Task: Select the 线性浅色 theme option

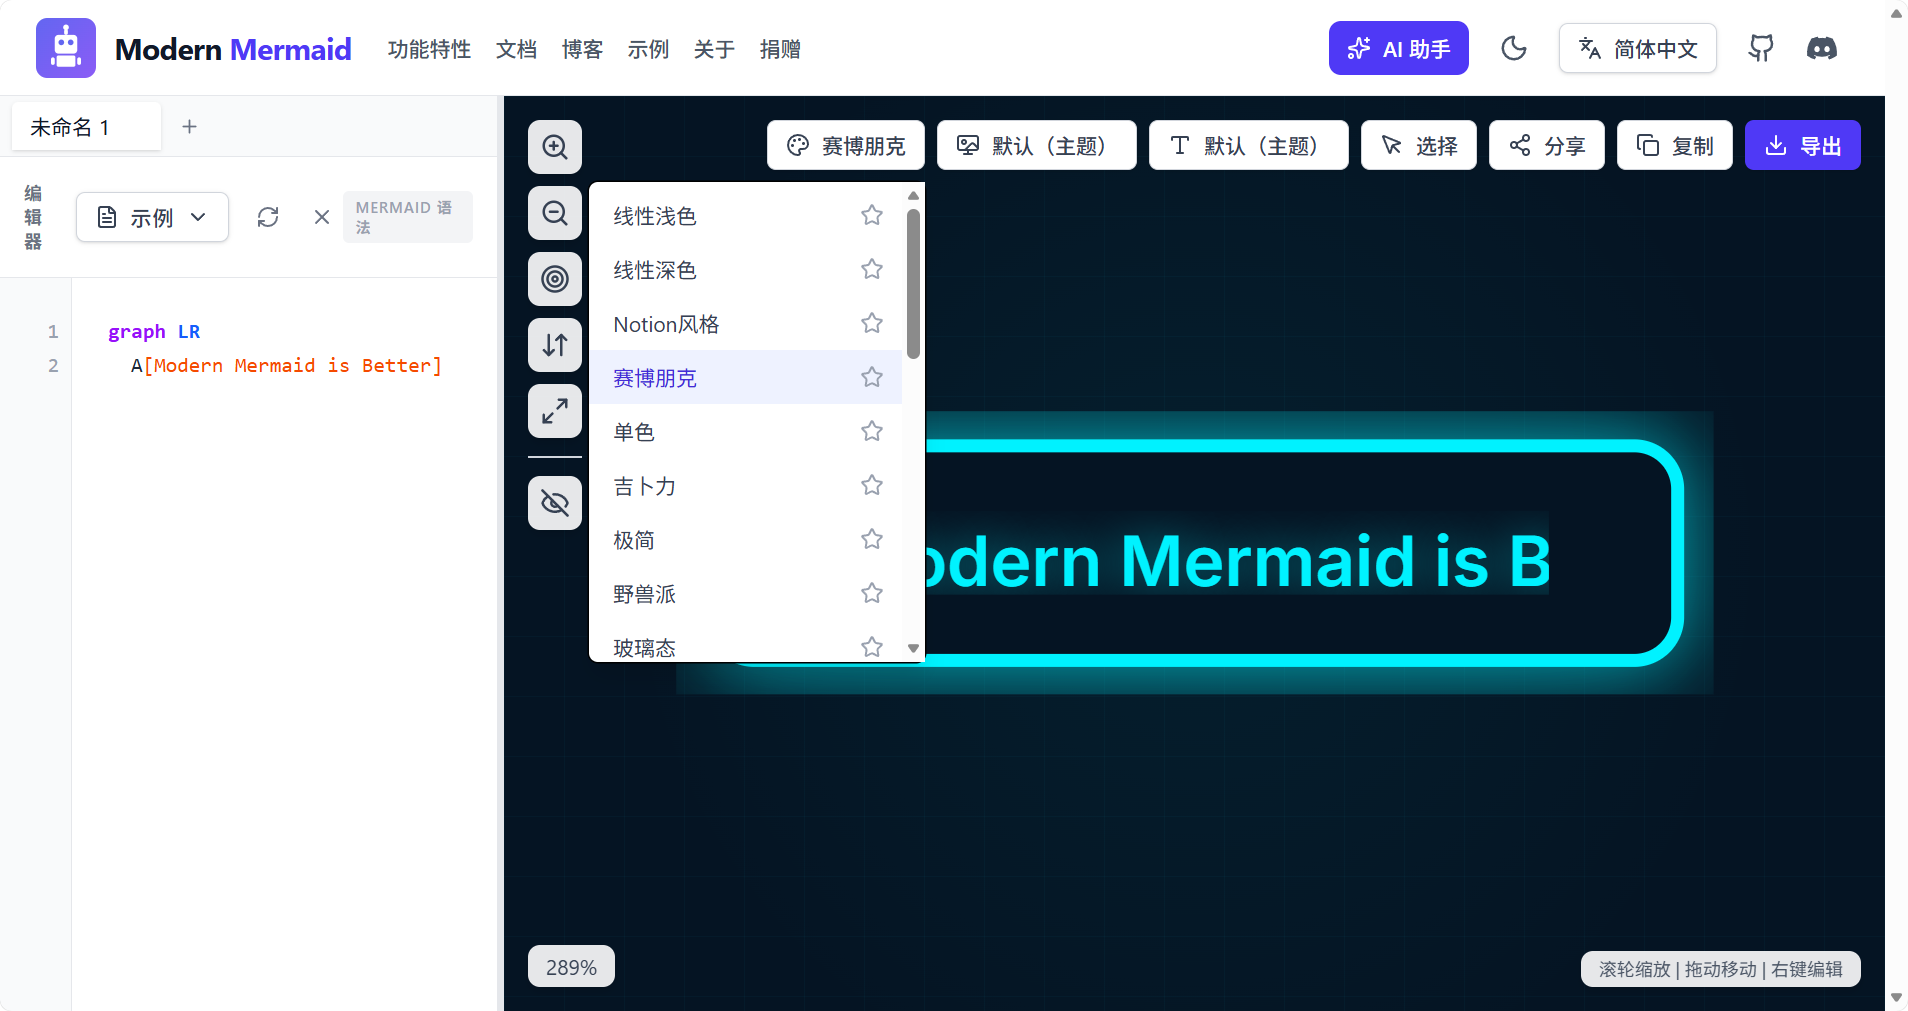Action: point(745,215)
